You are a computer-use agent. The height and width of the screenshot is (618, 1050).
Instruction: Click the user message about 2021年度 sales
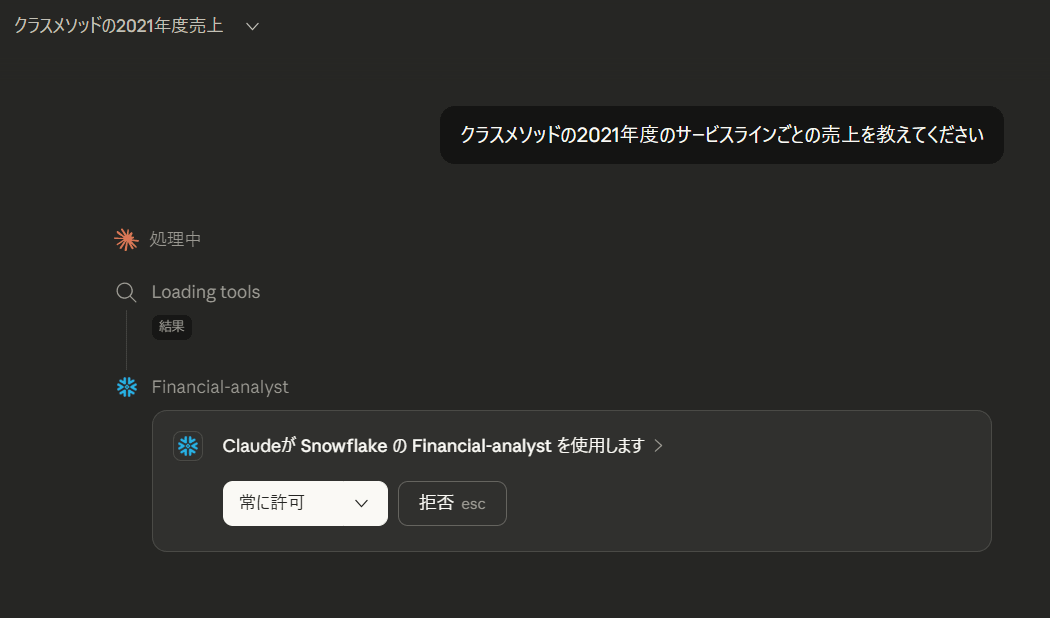(x=721, y=135)
